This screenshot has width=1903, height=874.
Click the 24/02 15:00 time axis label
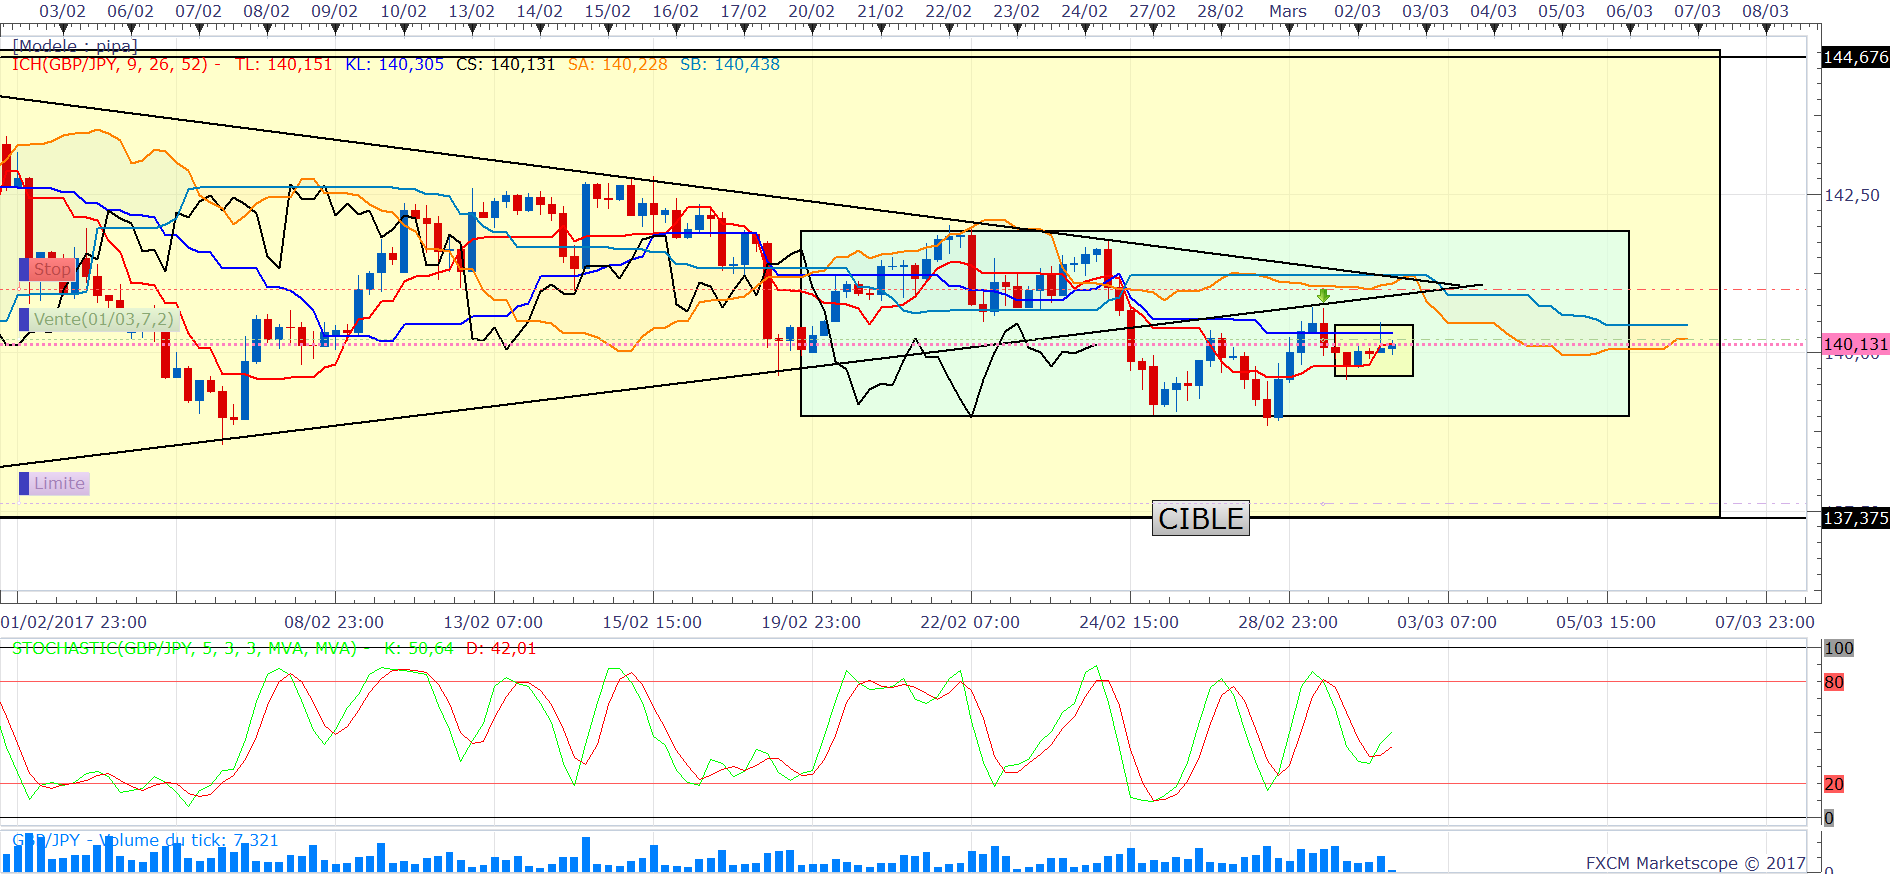click(x=1129, y=622)
